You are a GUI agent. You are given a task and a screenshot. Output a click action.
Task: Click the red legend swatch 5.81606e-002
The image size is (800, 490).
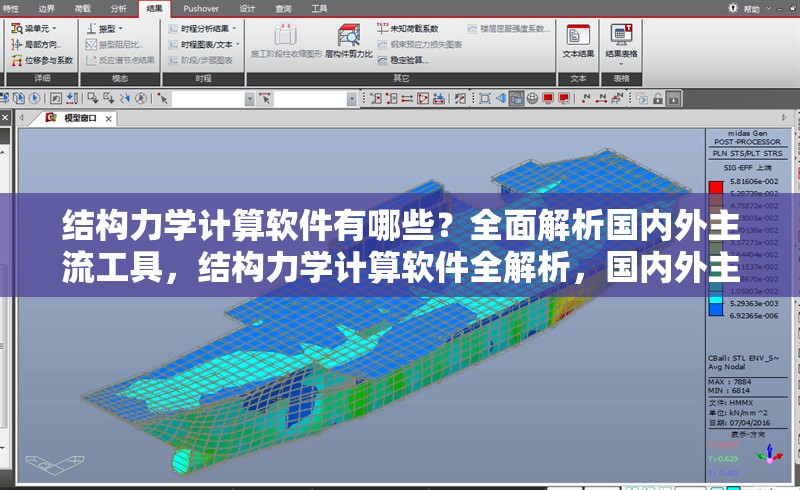716,187
